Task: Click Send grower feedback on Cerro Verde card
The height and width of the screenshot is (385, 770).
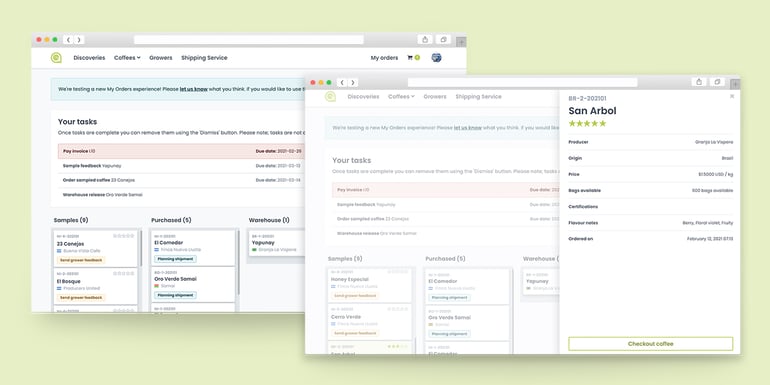Action: point(355,333)
